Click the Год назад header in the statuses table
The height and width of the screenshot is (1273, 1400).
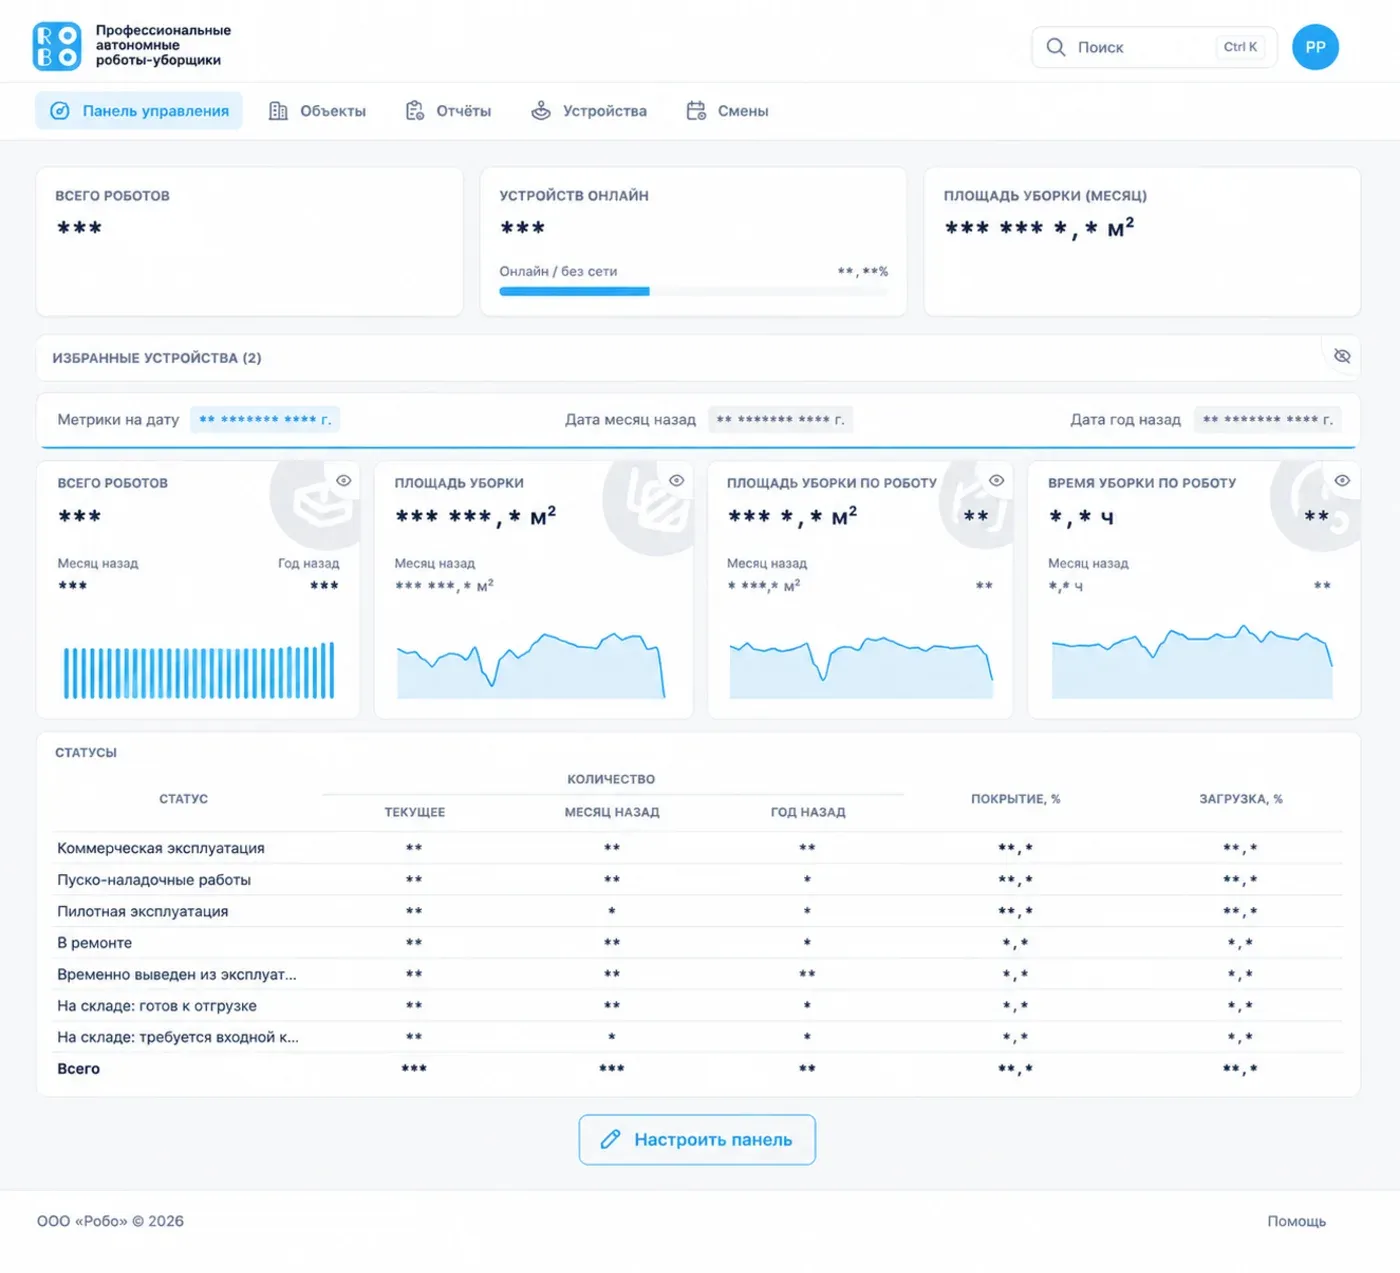pos(808,812)
